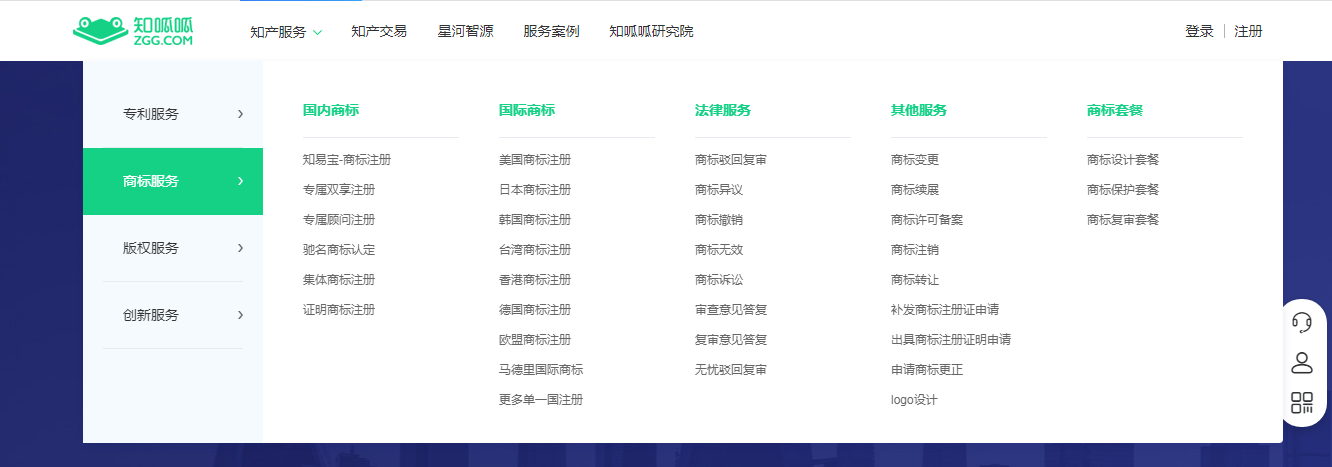Select the highlighted 商标服务 side menu item
1332x467 pixels.
173,181
